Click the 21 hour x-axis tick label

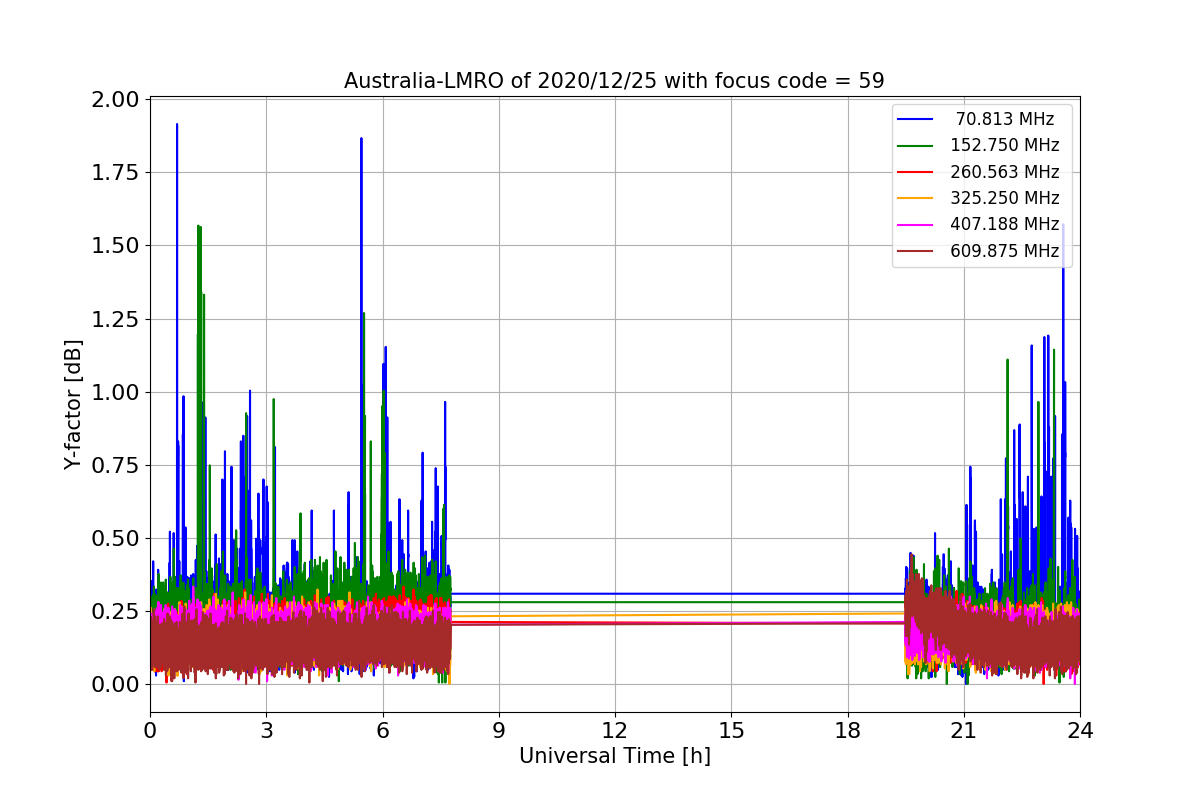coord(963,730)
